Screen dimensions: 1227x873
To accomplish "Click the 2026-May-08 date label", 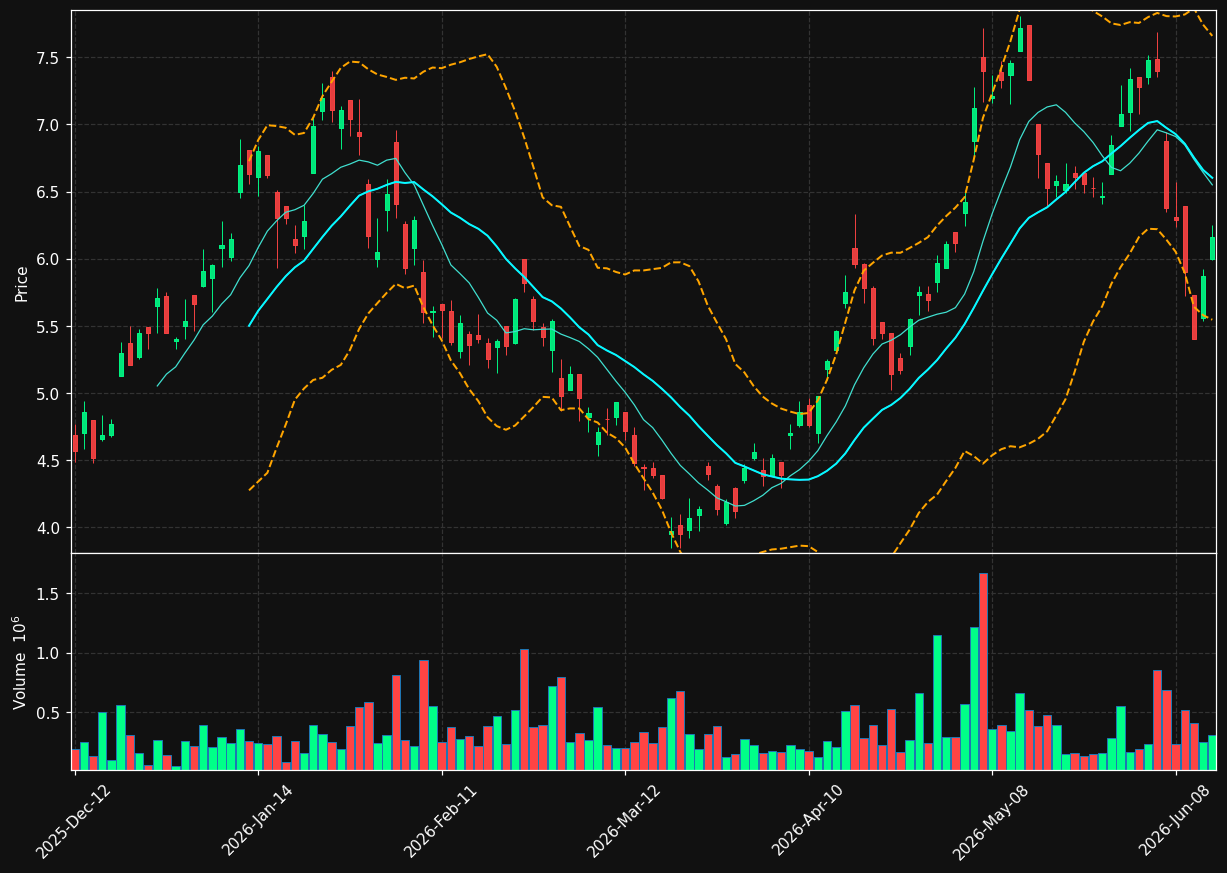I will tap(991, 820).
